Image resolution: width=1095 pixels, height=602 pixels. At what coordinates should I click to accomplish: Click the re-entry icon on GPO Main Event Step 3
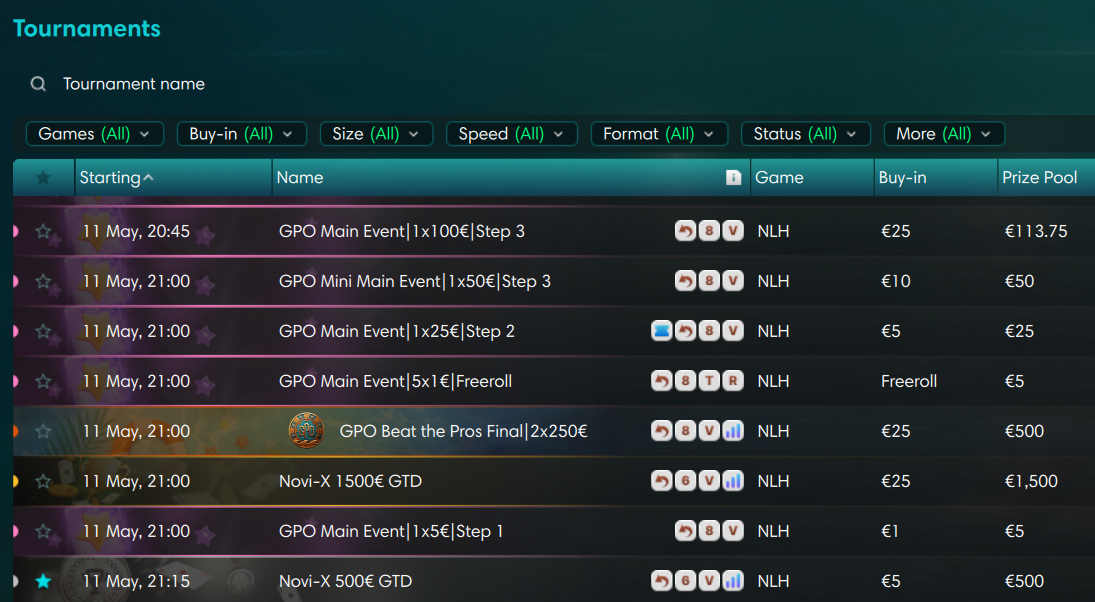tap(686, 231)
